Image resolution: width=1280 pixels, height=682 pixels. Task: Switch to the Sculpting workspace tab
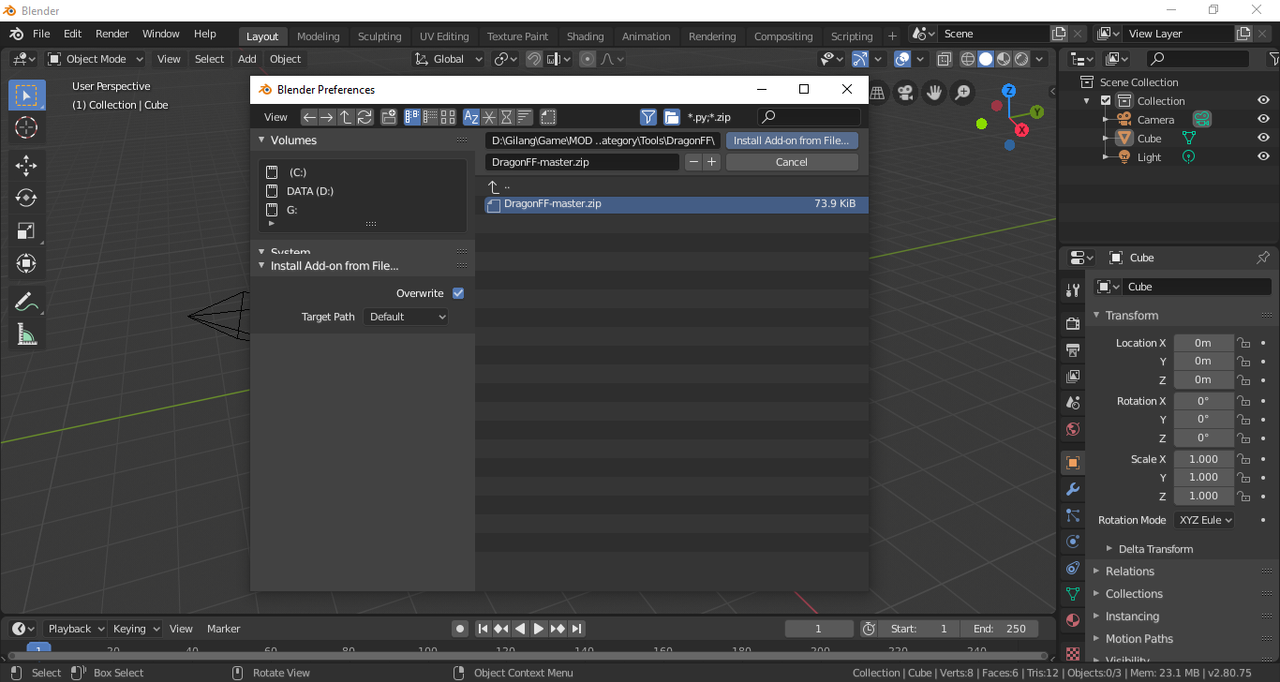[380, 36]
